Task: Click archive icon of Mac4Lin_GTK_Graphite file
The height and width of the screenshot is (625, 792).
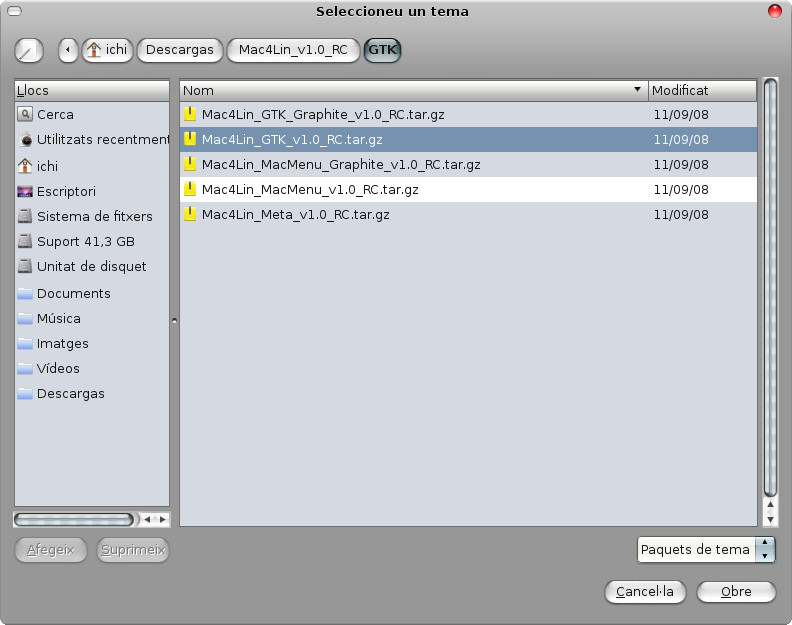Action: (190, 114)
